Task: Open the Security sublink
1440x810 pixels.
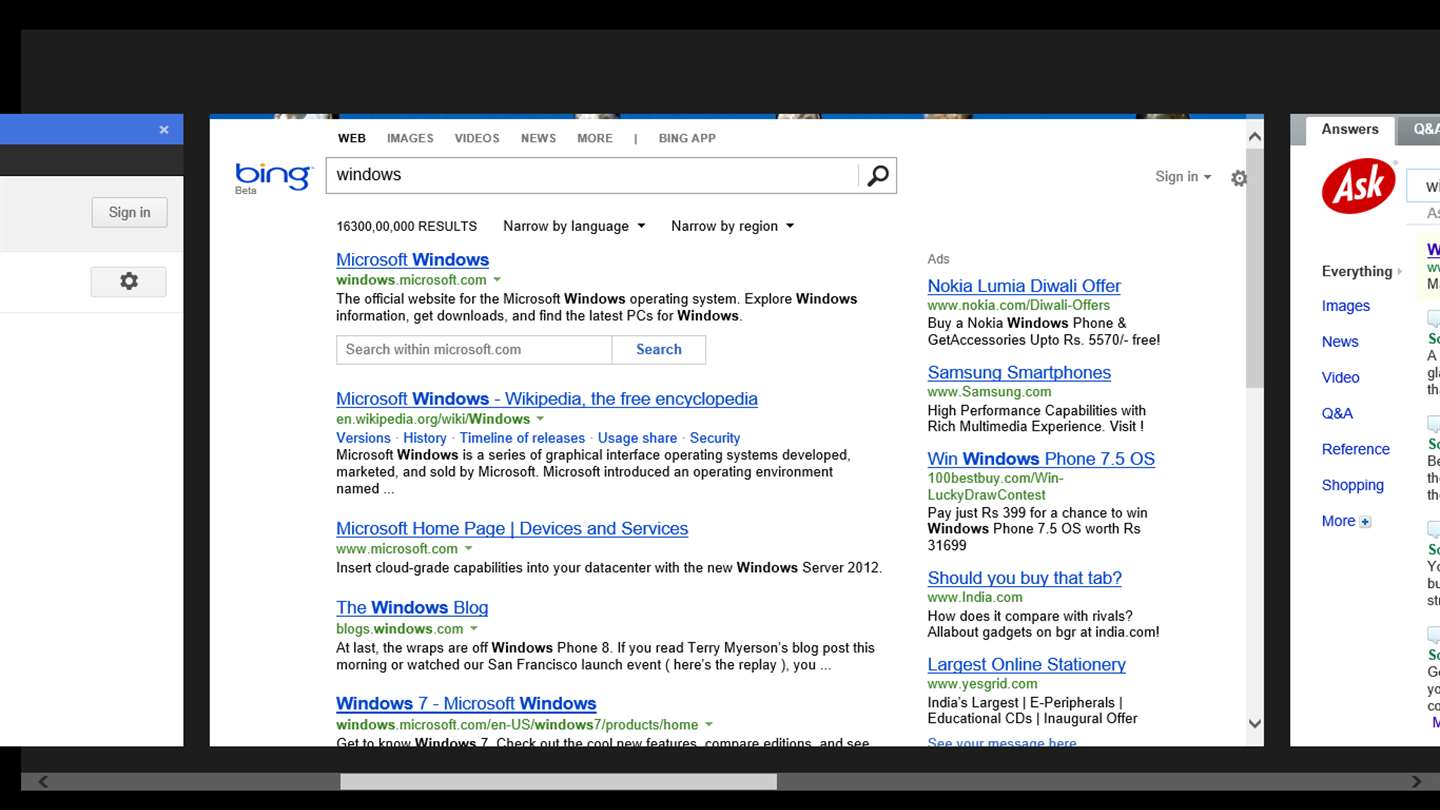Action: click(x=715, y=438)
